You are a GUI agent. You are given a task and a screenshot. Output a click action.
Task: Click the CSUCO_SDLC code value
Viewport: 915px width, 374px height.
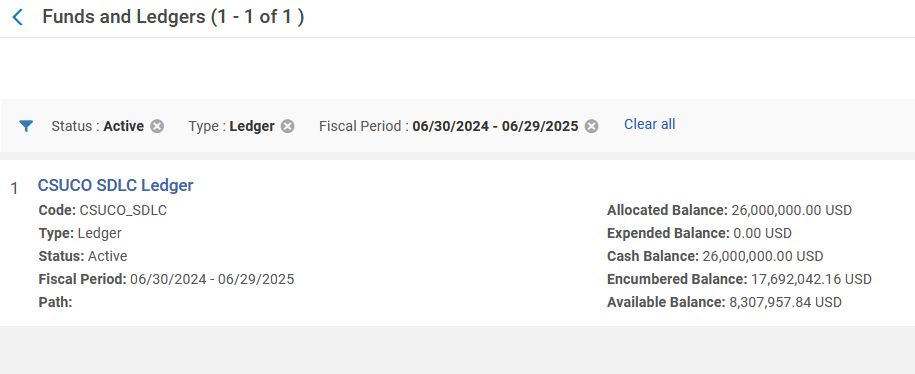[x=123, y=210]
